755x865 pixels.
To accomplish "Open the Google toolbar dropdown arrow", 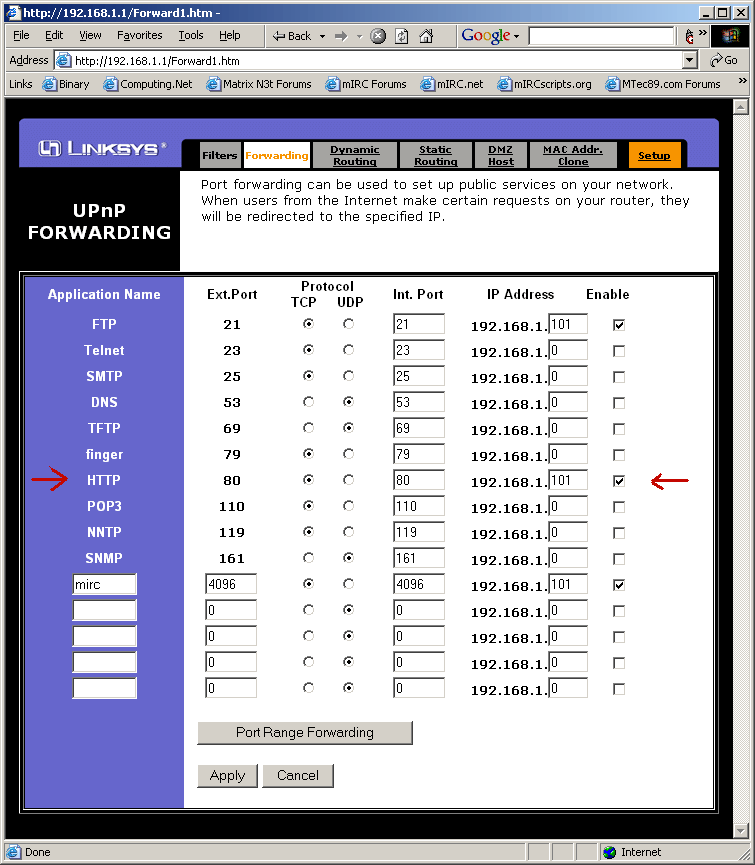I will point(517,36).
